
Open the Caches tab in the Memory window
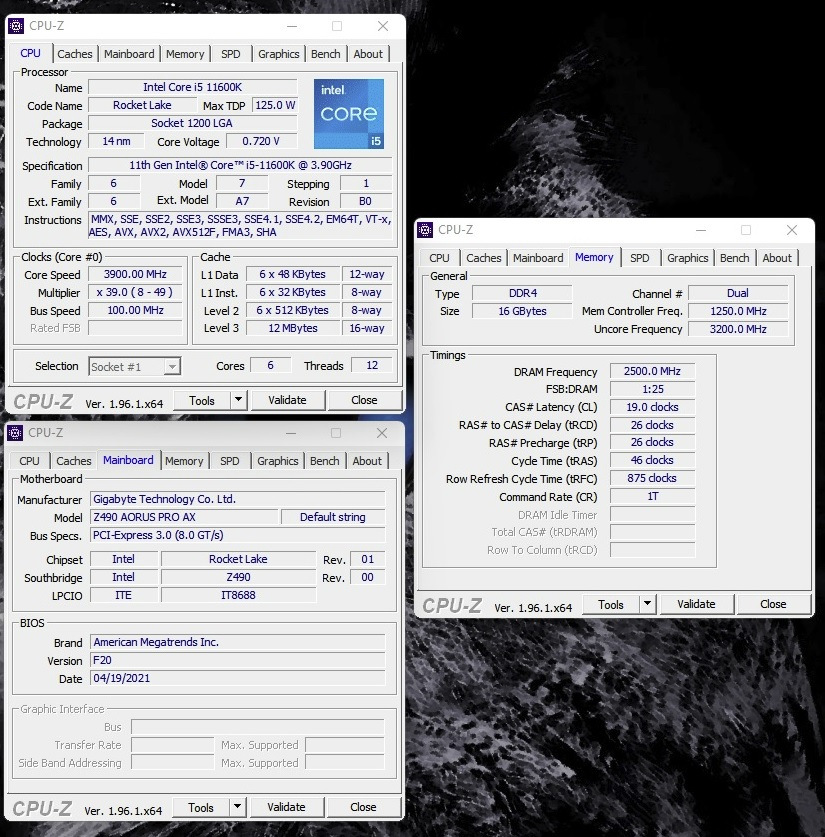(483, 258)
